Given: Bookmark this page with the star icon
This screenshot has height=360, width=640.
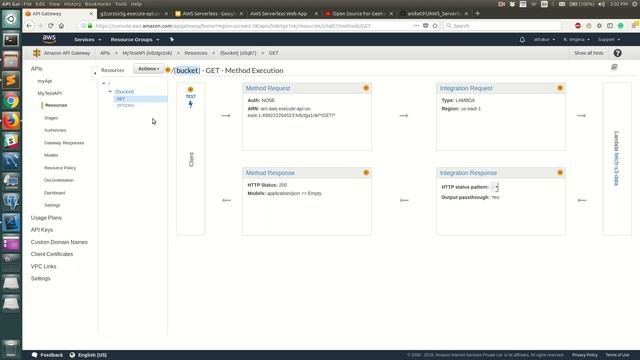Looking at the screenshot, I should [x=435, y=25].
